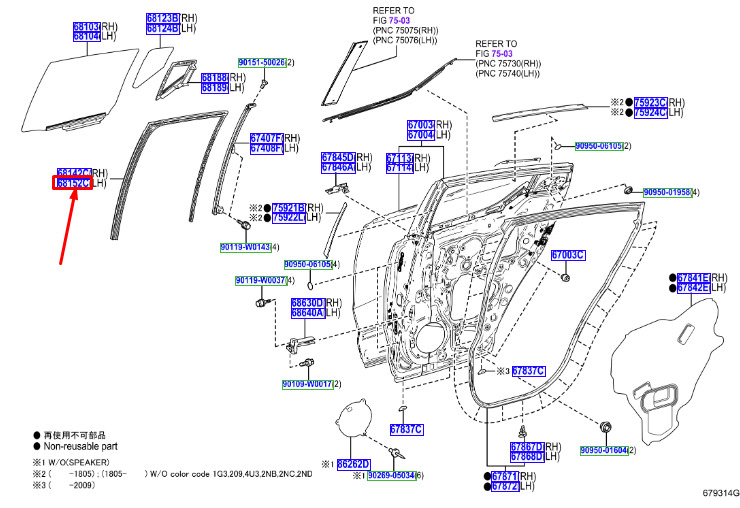
Task: Open bolt part 90151-50026
Action: tap(262, 62)
